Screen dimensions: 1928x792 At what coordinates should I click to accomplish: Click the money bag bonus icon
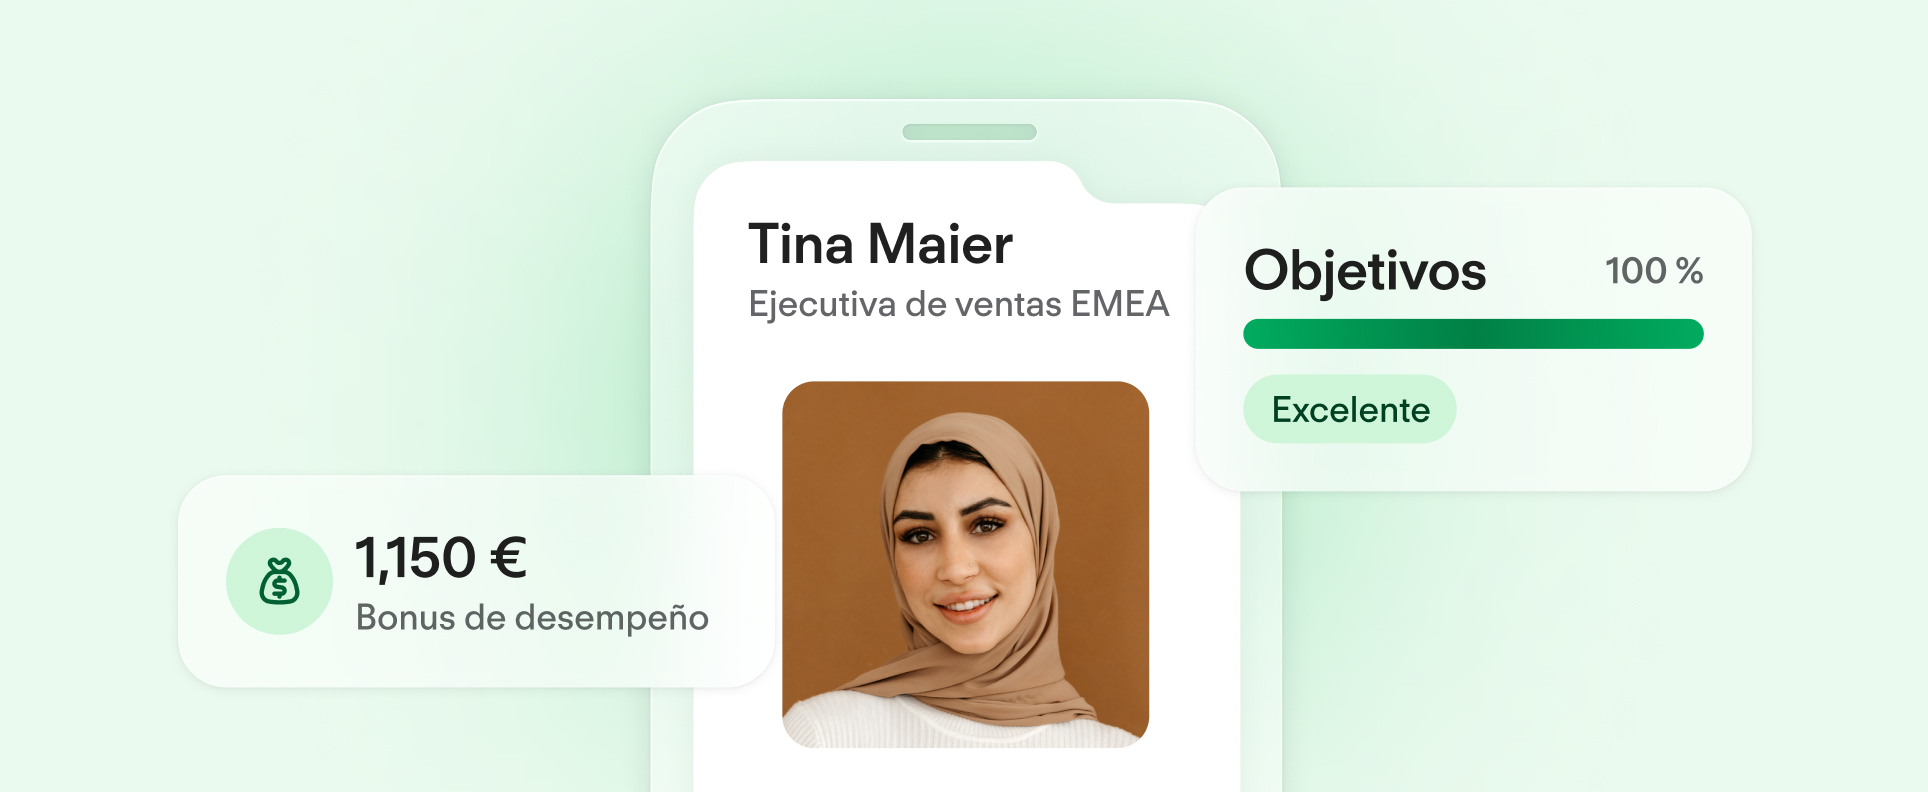click(x=280, y=581)
